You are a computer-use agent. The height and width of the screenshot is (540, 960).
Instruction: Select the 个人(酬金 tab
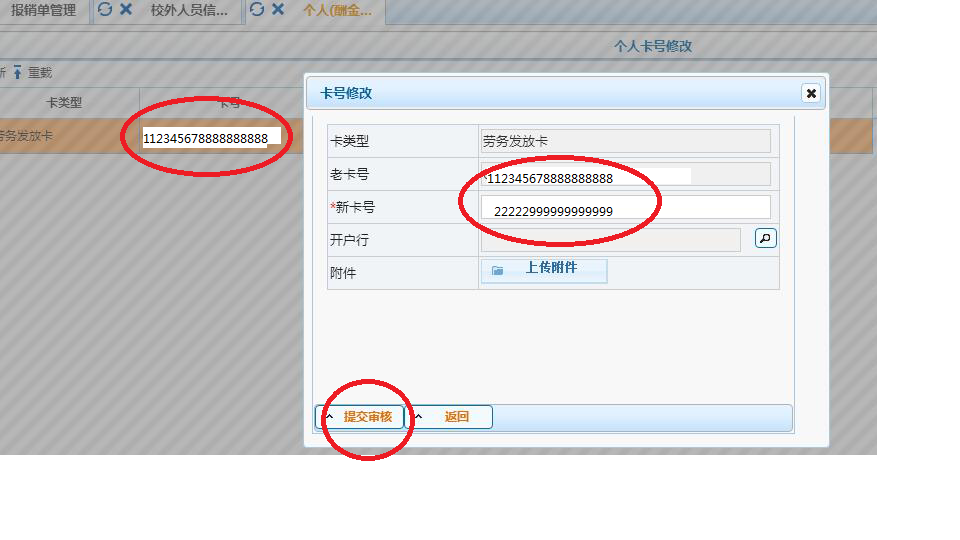click(337, 11)
